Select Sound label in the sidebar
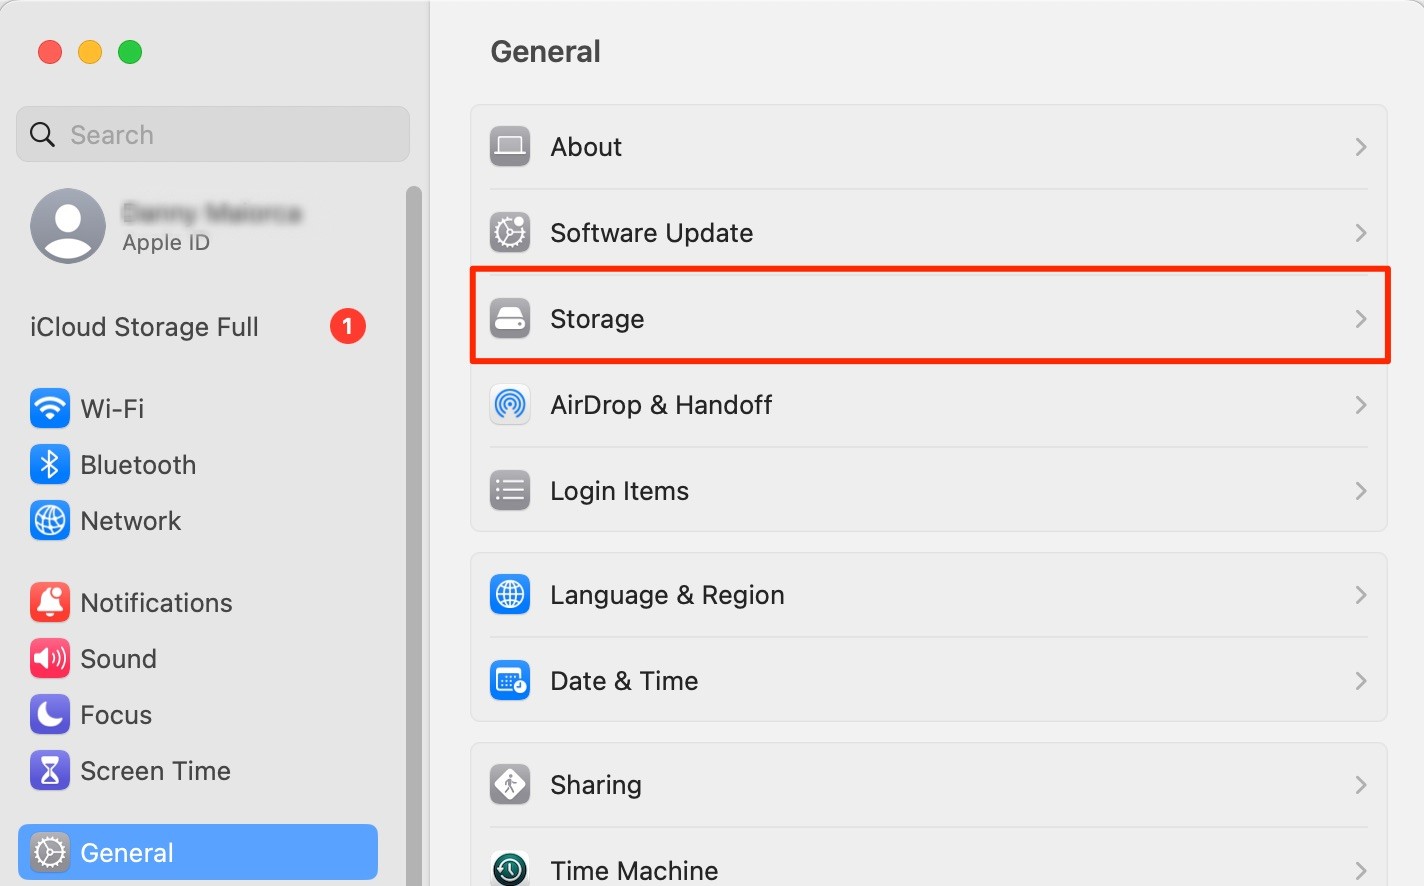The height and width of the screenshot is (886, 1424). pos(118,658)
